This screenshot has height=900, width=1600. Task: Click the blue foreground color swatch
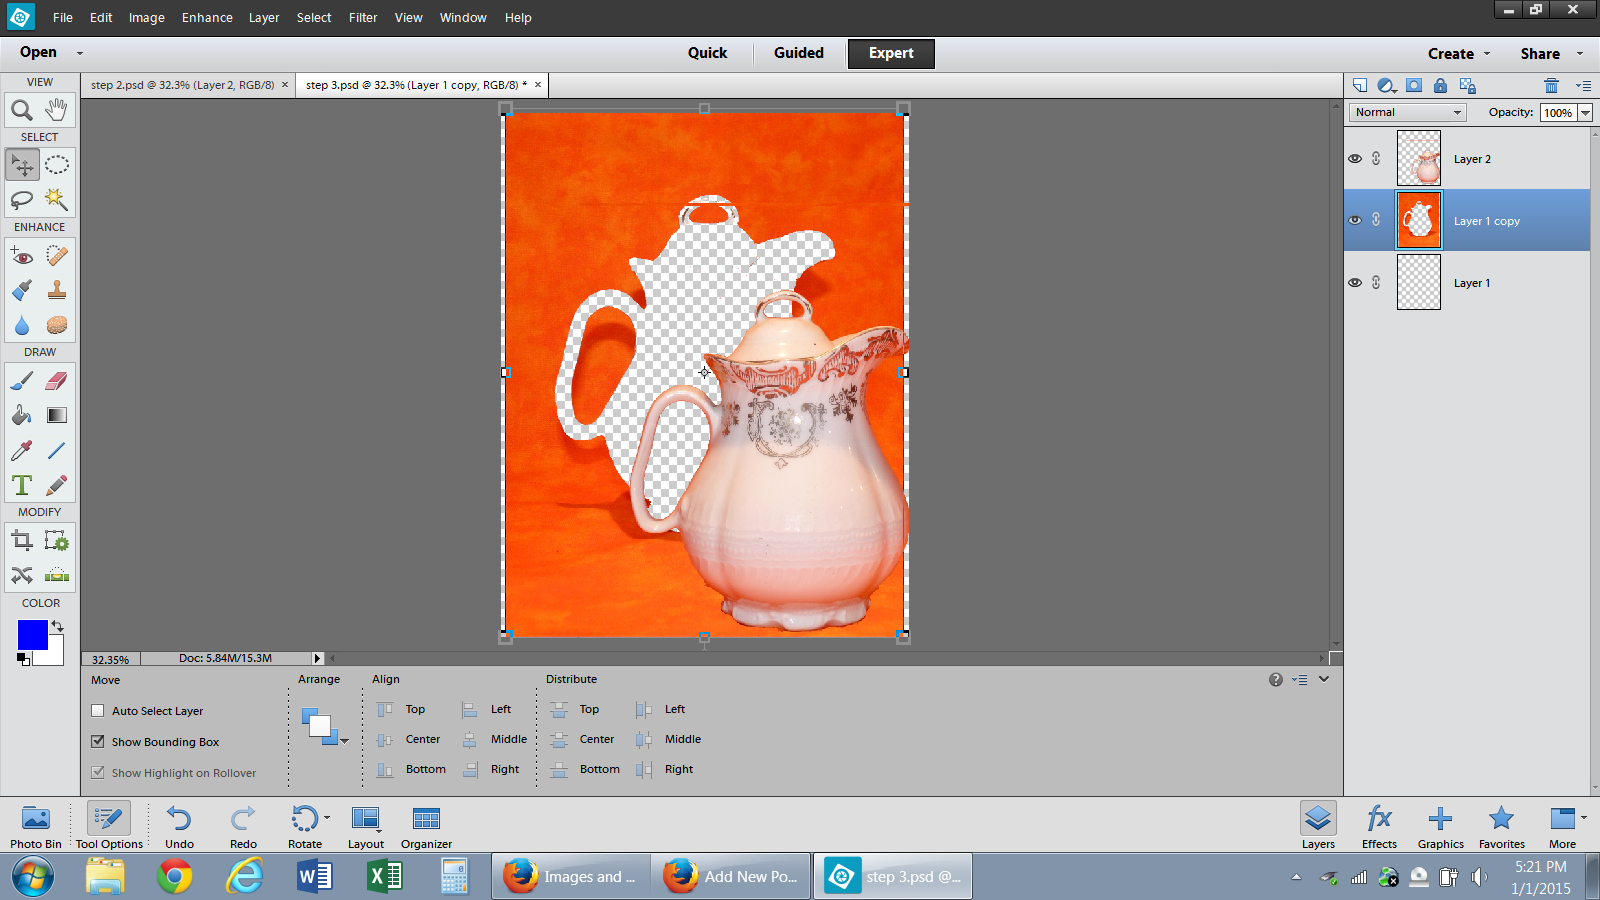[x=32, y=635]
